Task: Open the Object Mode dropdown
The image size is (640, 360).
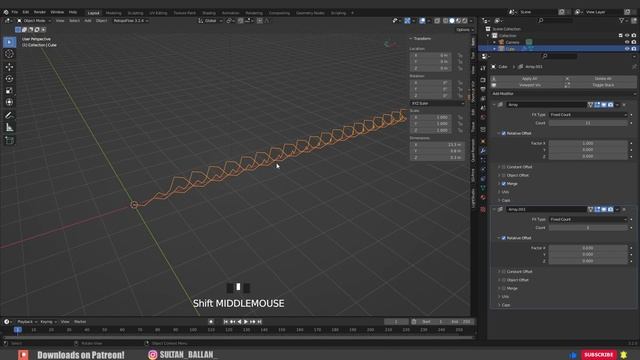Action: [34, 20]
